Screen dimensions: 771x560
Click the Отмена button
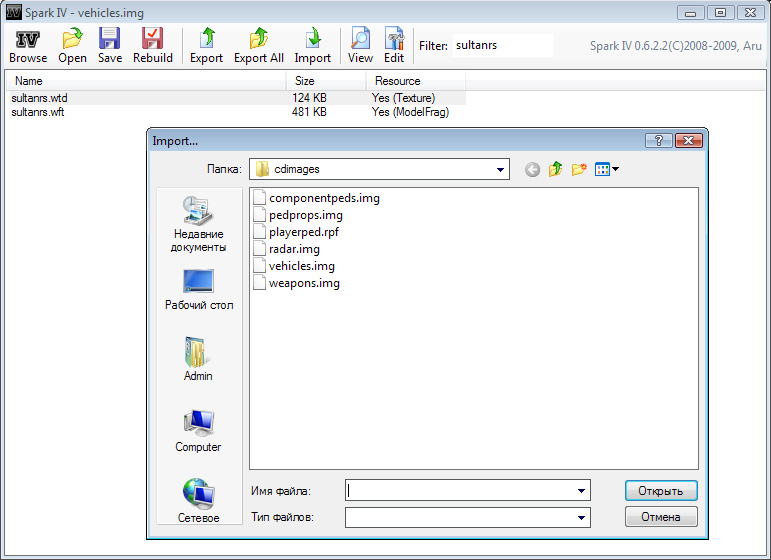[660, 517]
